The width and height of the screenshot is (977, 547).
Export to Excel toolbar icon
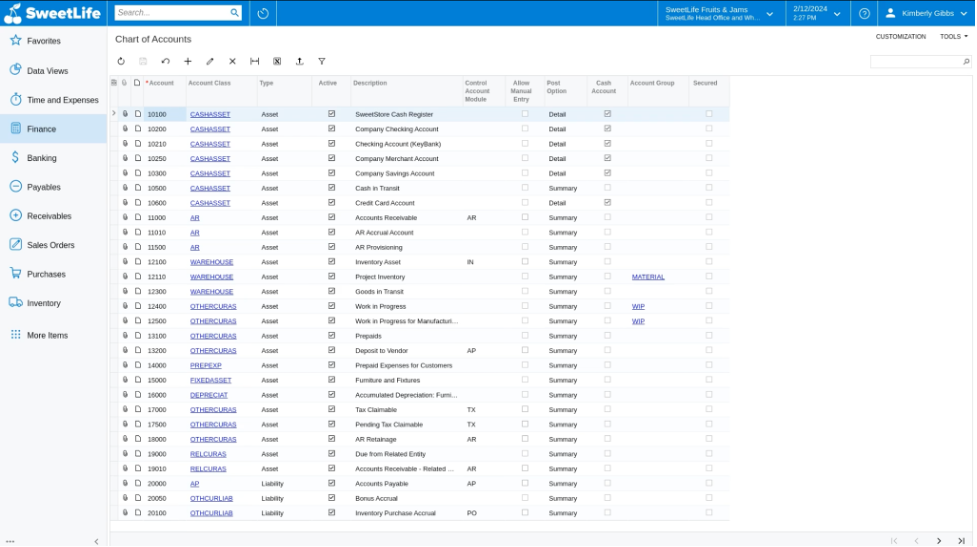pos(277,61)
